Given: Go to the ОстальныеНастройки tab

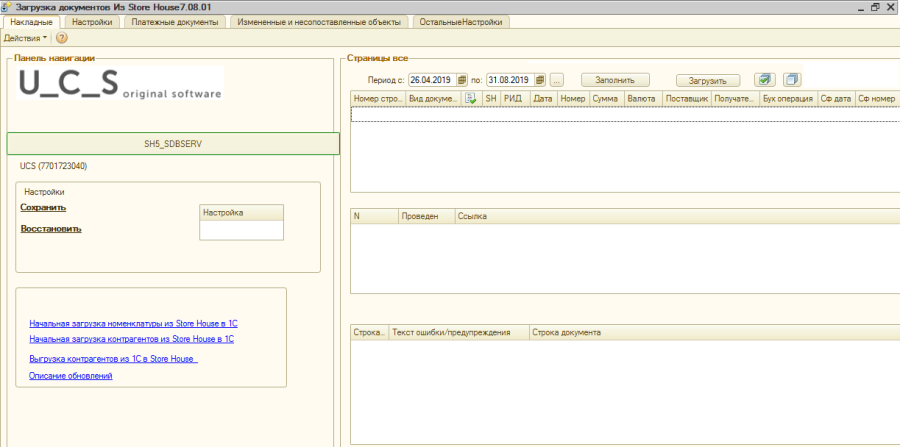Looking at the screenshot, I should 461,21.
